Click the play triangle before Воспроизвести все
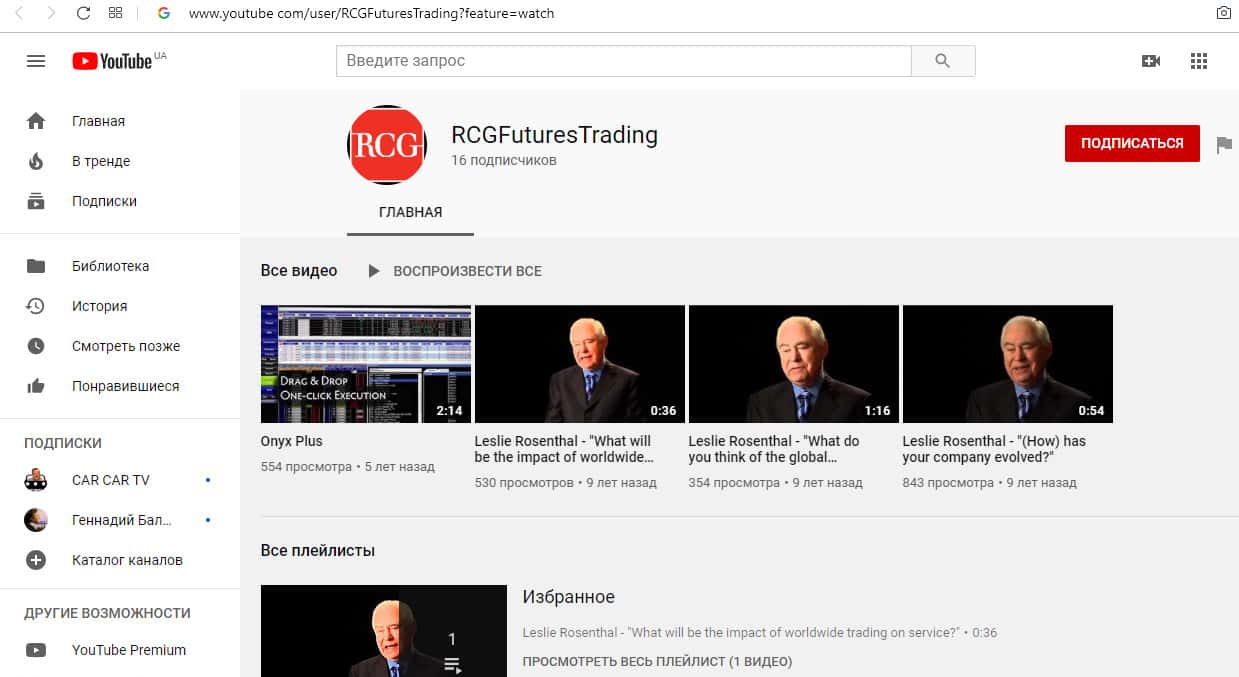Screen dimensions: 1239x677 [x=373, y=271]
